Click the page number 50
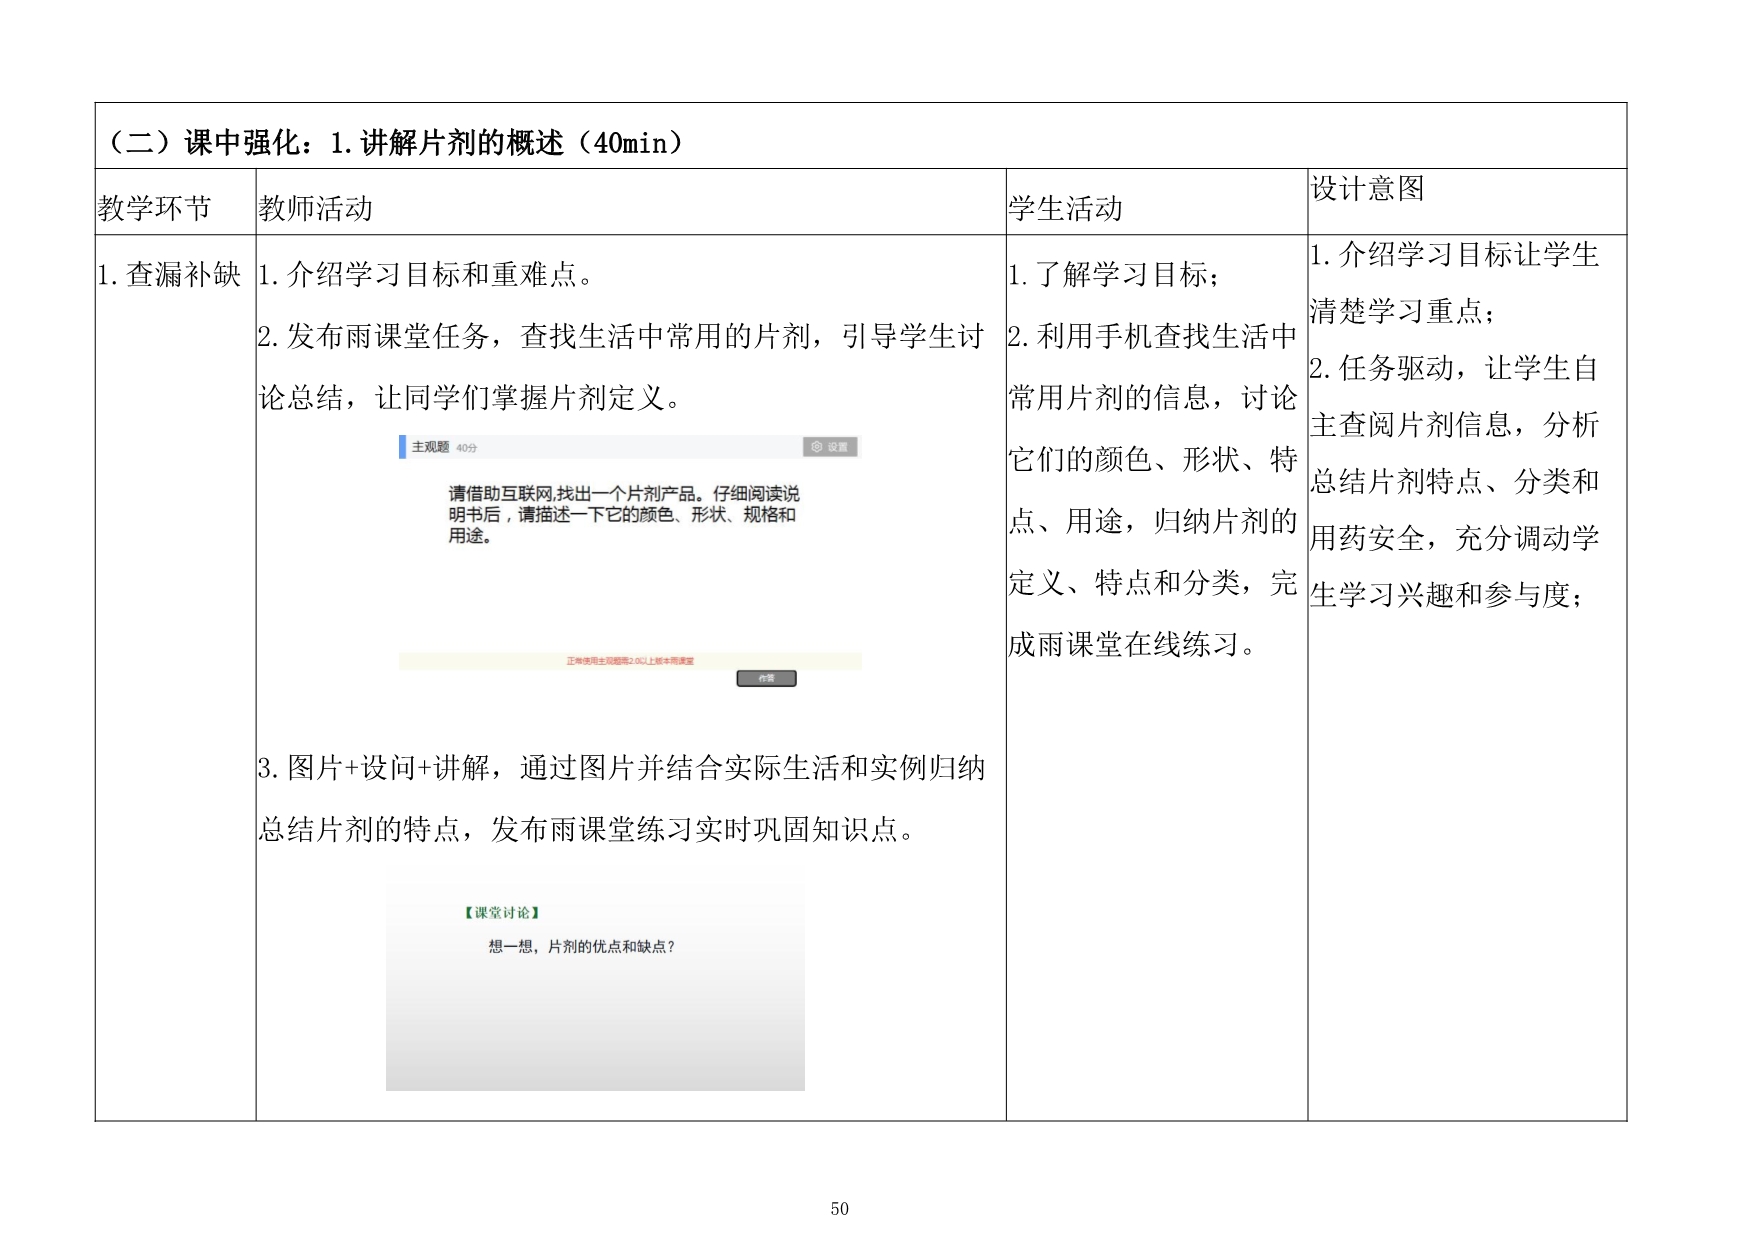This screenshot has height=1240, width=1754. coord(839,1209)
